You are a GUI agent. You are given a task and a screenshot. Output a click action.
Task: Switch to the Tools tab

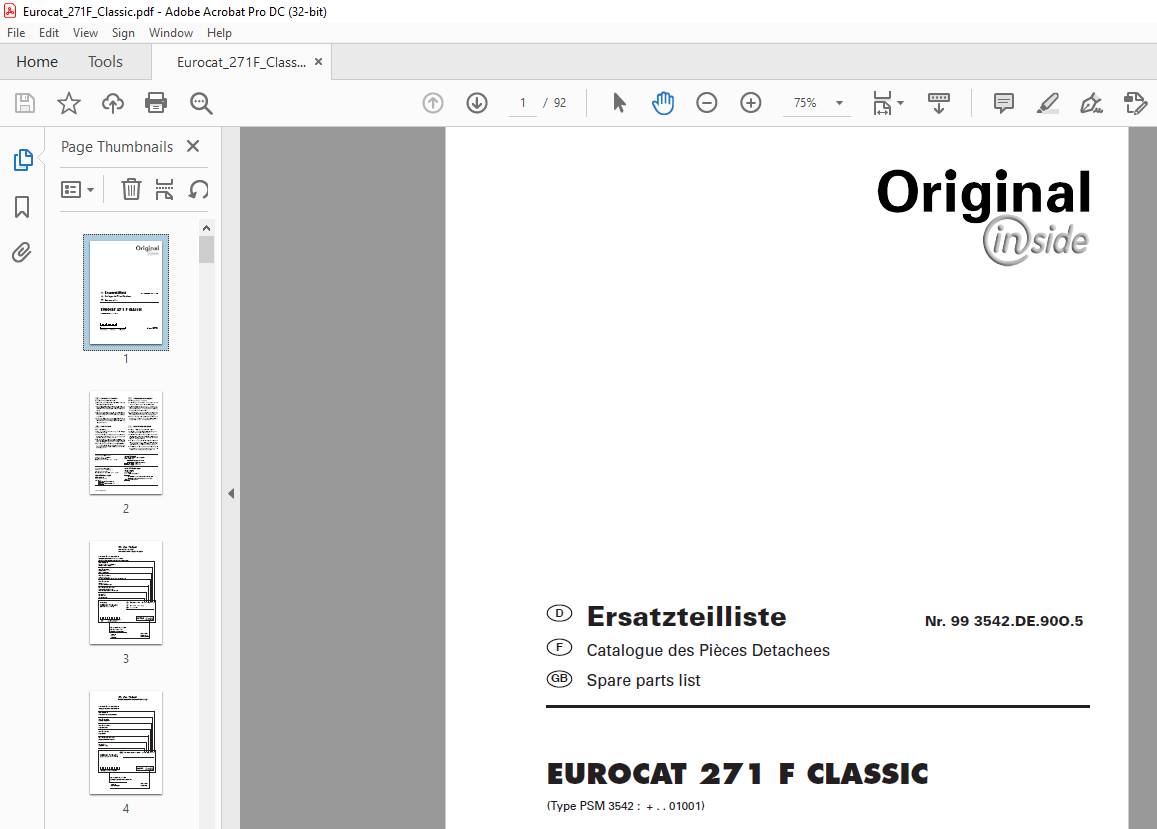(x=106, y=62)
